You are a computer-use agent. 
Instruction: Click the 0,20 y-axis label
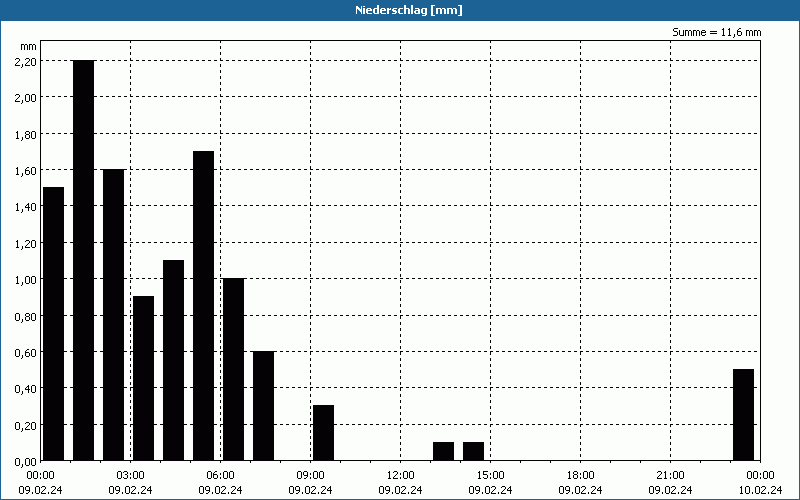[26, 426]
